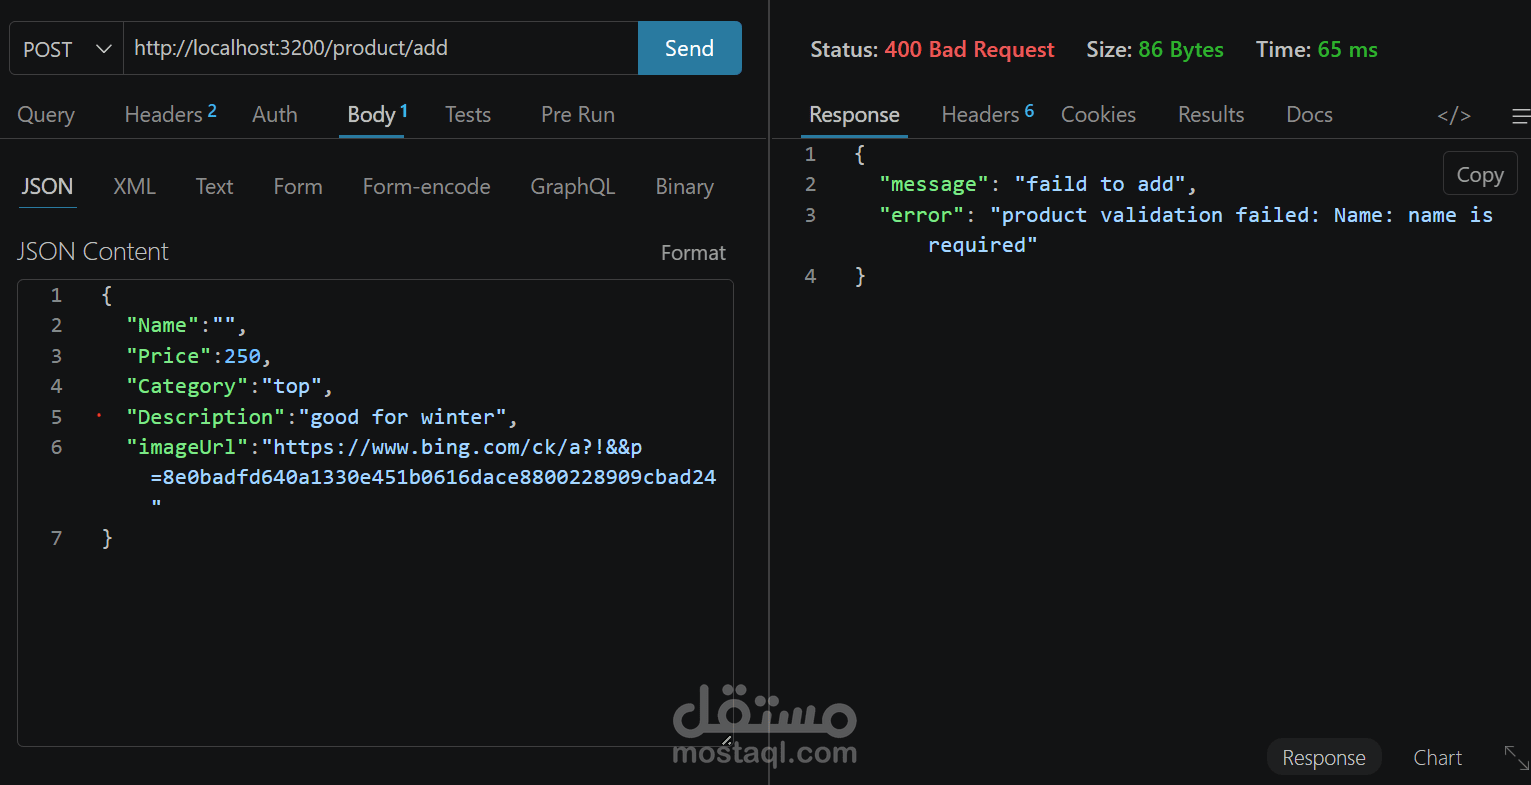The height and width of the screenshot is (785, 1531).
Task: Switch to Response view at bottom
Action: [1324, 758]
